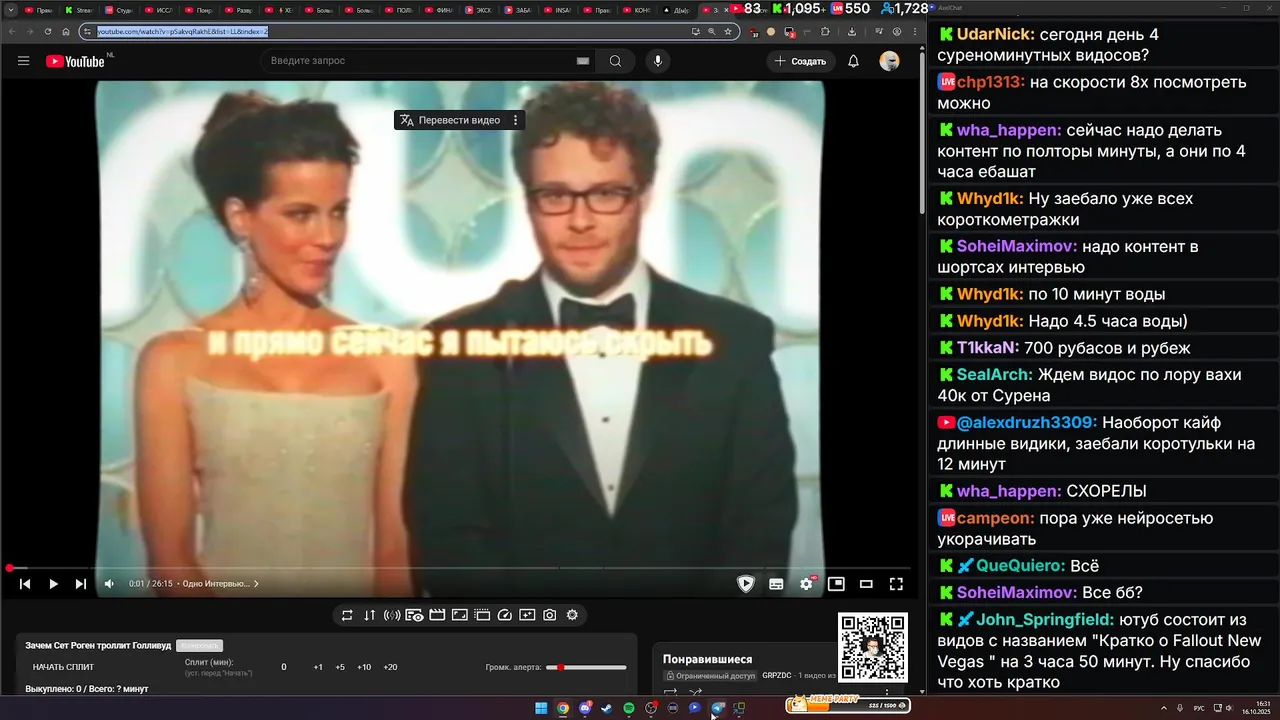This screenshot has height=720, width=1280.
Task: Open the Windows Start menu
Action: click(541, 708)
